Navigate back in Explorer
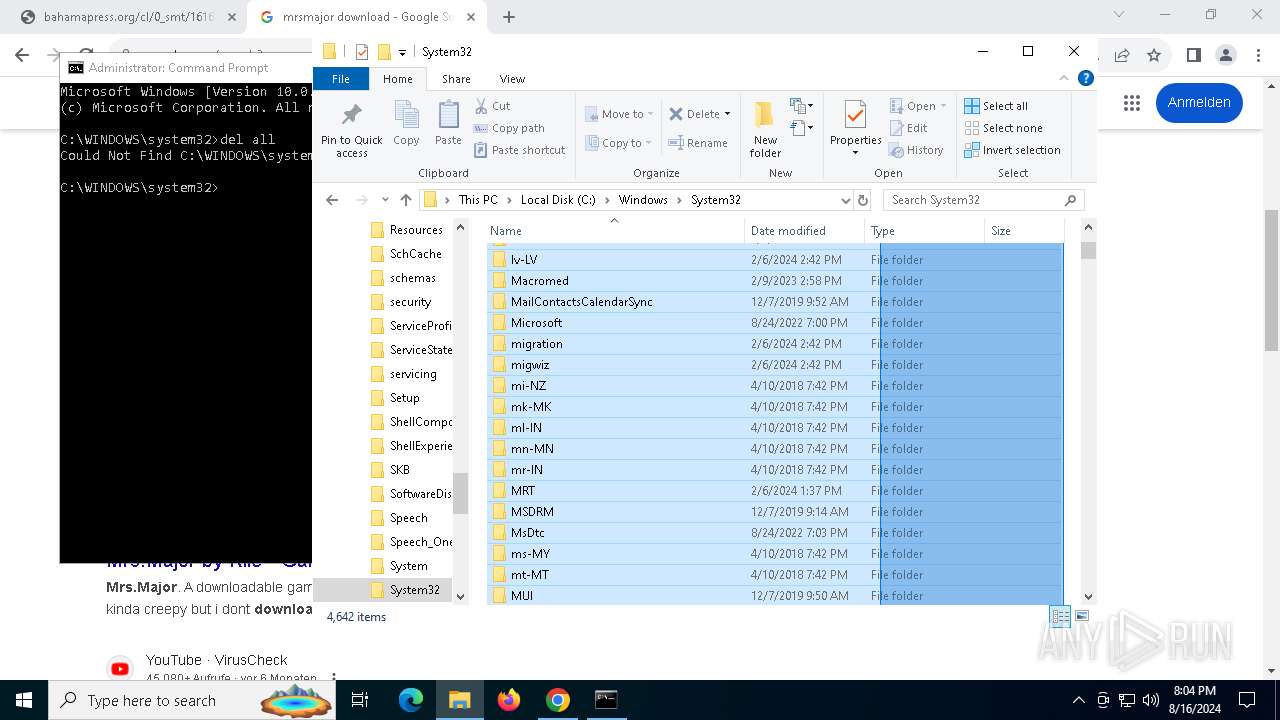Image resolution: width=1280 pixels, height=720 pixels. 332,200
